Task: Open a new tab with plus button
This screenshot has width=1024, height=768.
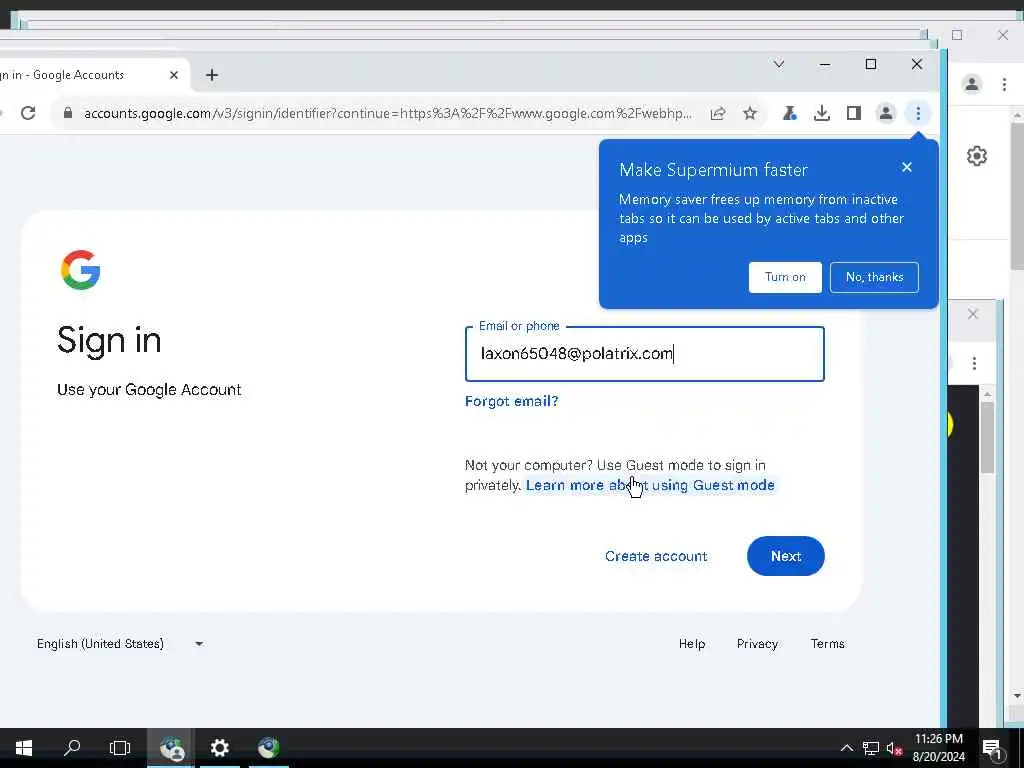Action: (212, 75)
